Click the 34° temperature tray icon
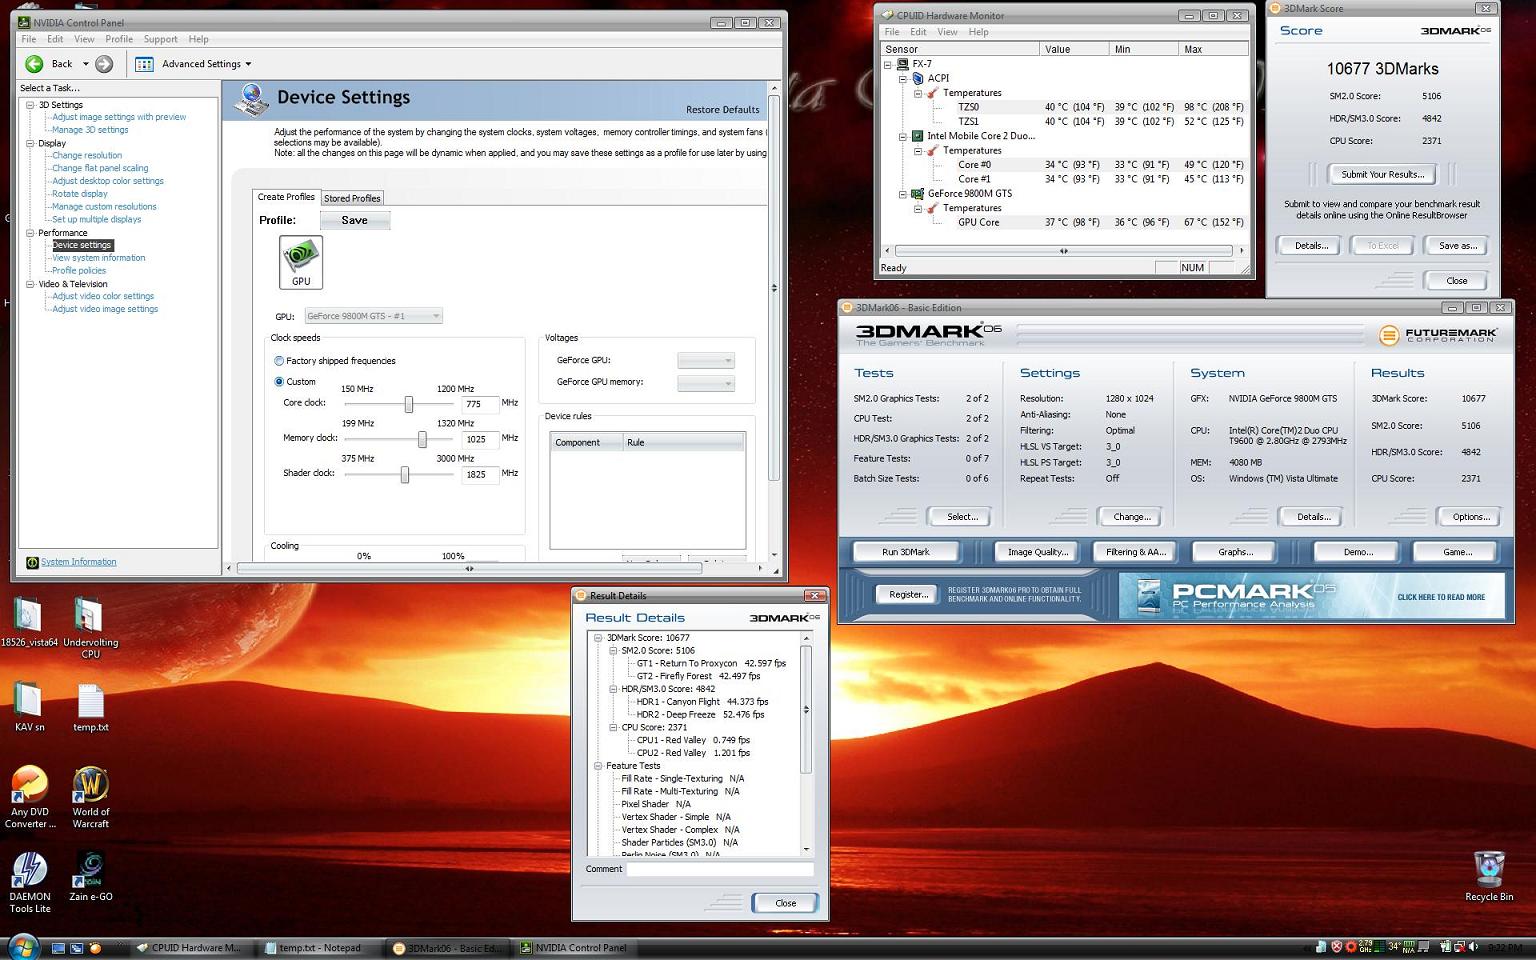Viewport: 1536px width, 960px height. (1394, 947)
